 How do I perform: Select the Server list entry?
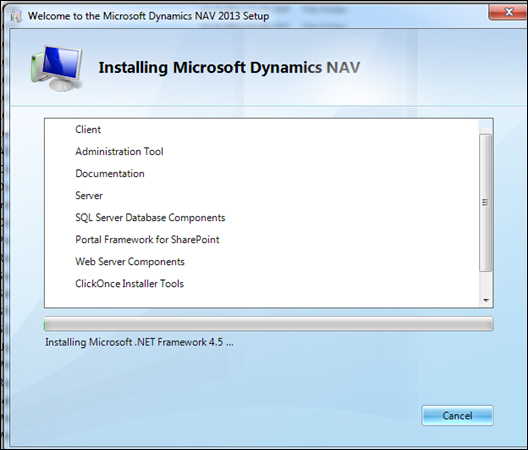(x=89, y=195)
